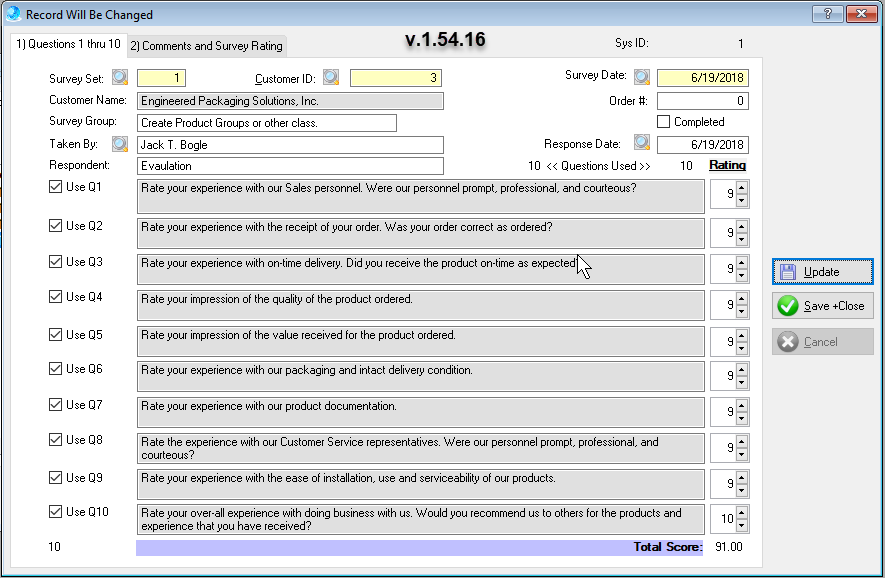Switch to Questions 1 thru 10 tab
The height and width of the screenshot is (578, 885).
click(68, 44)
